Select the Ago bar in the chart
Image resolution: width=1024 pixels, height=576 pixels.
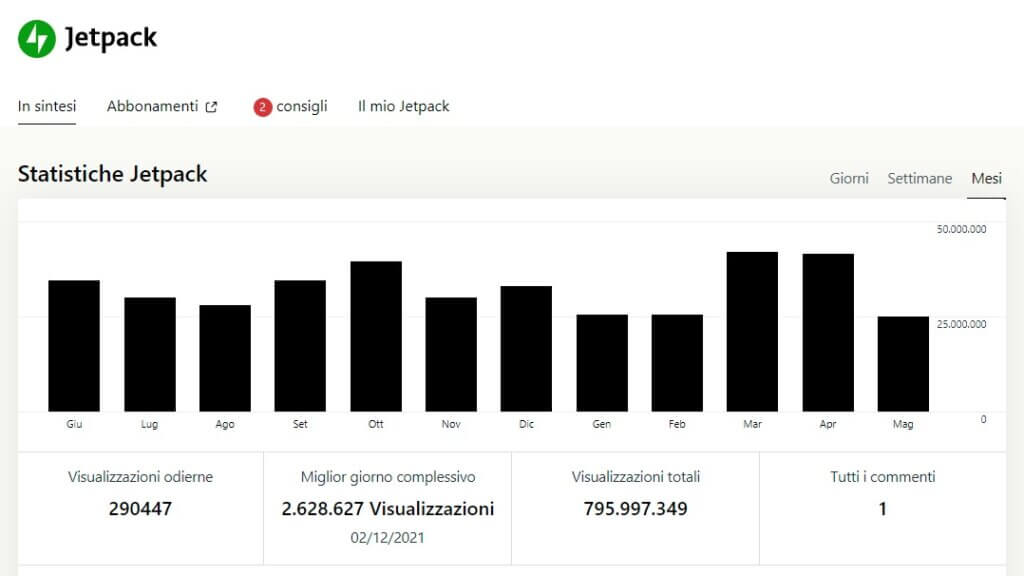point(225,359)
